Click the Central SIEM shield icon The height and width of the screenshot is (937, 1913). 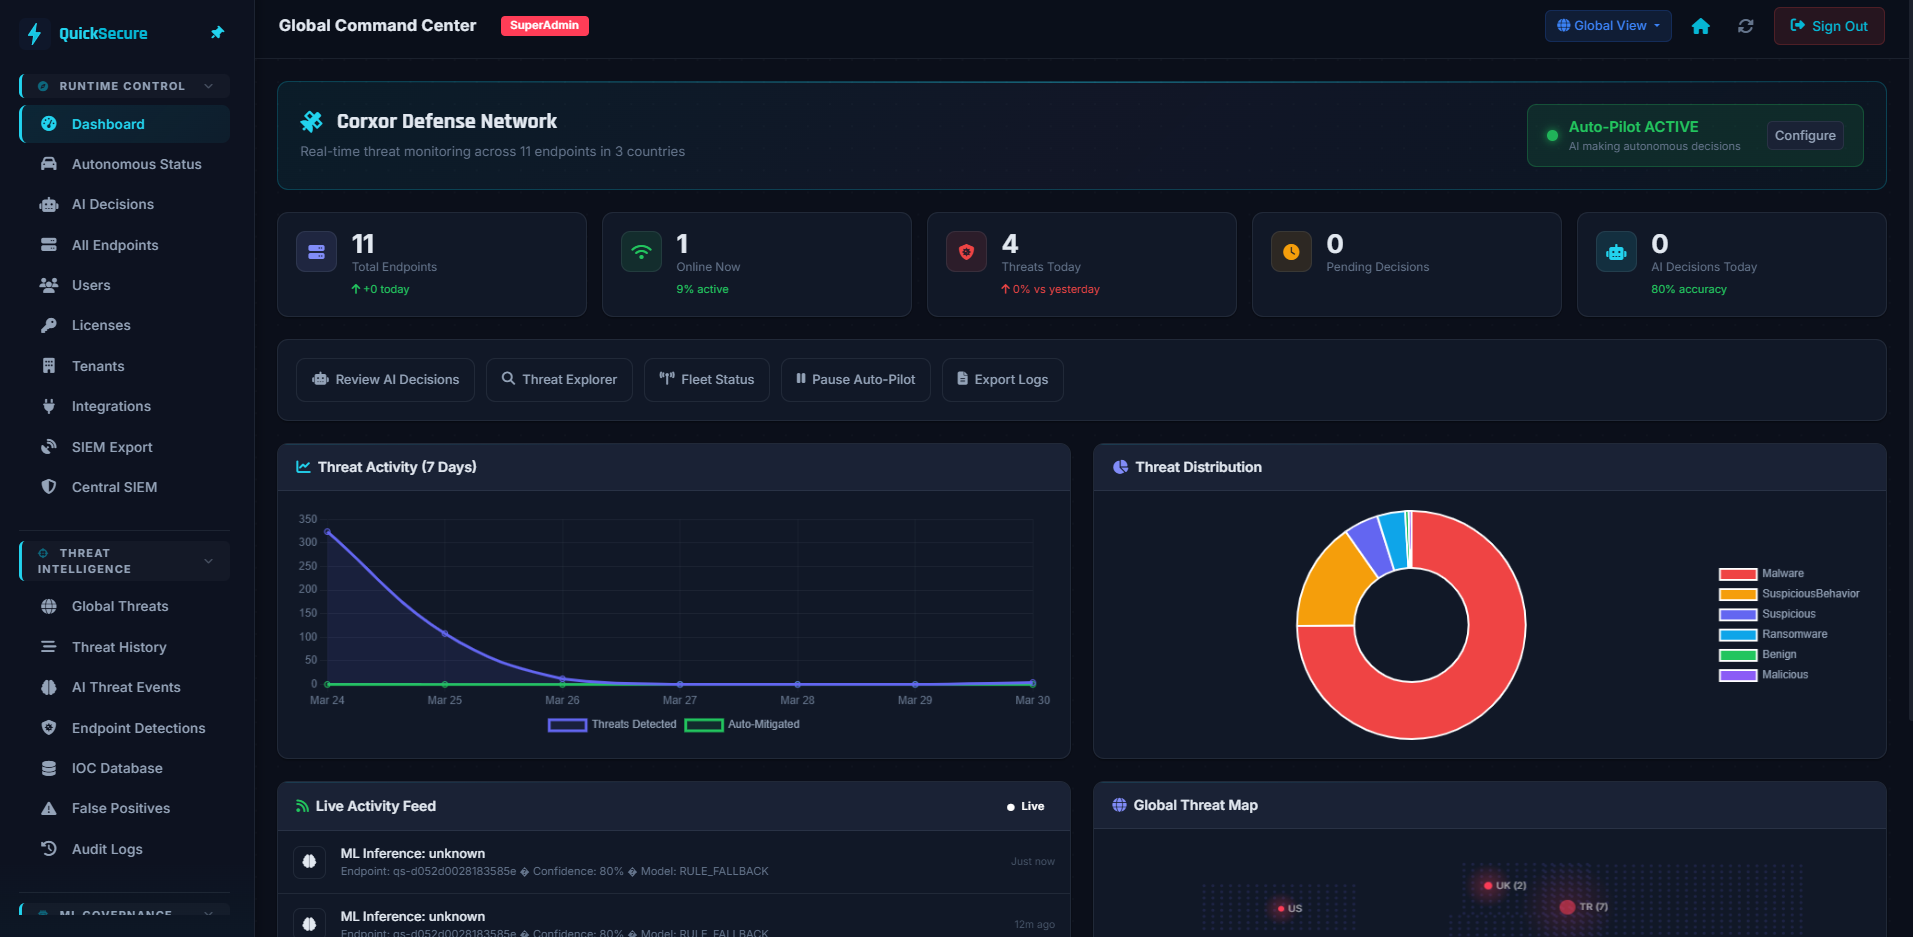[x=48, y=487]
